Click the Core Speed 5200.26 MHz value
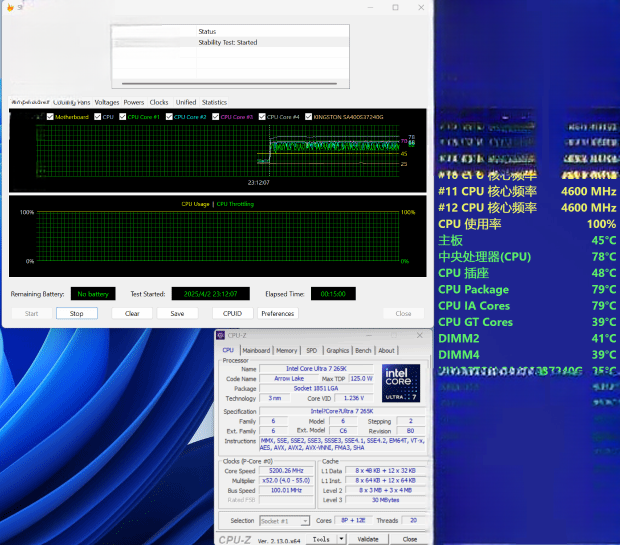 [x=286, y=471]
